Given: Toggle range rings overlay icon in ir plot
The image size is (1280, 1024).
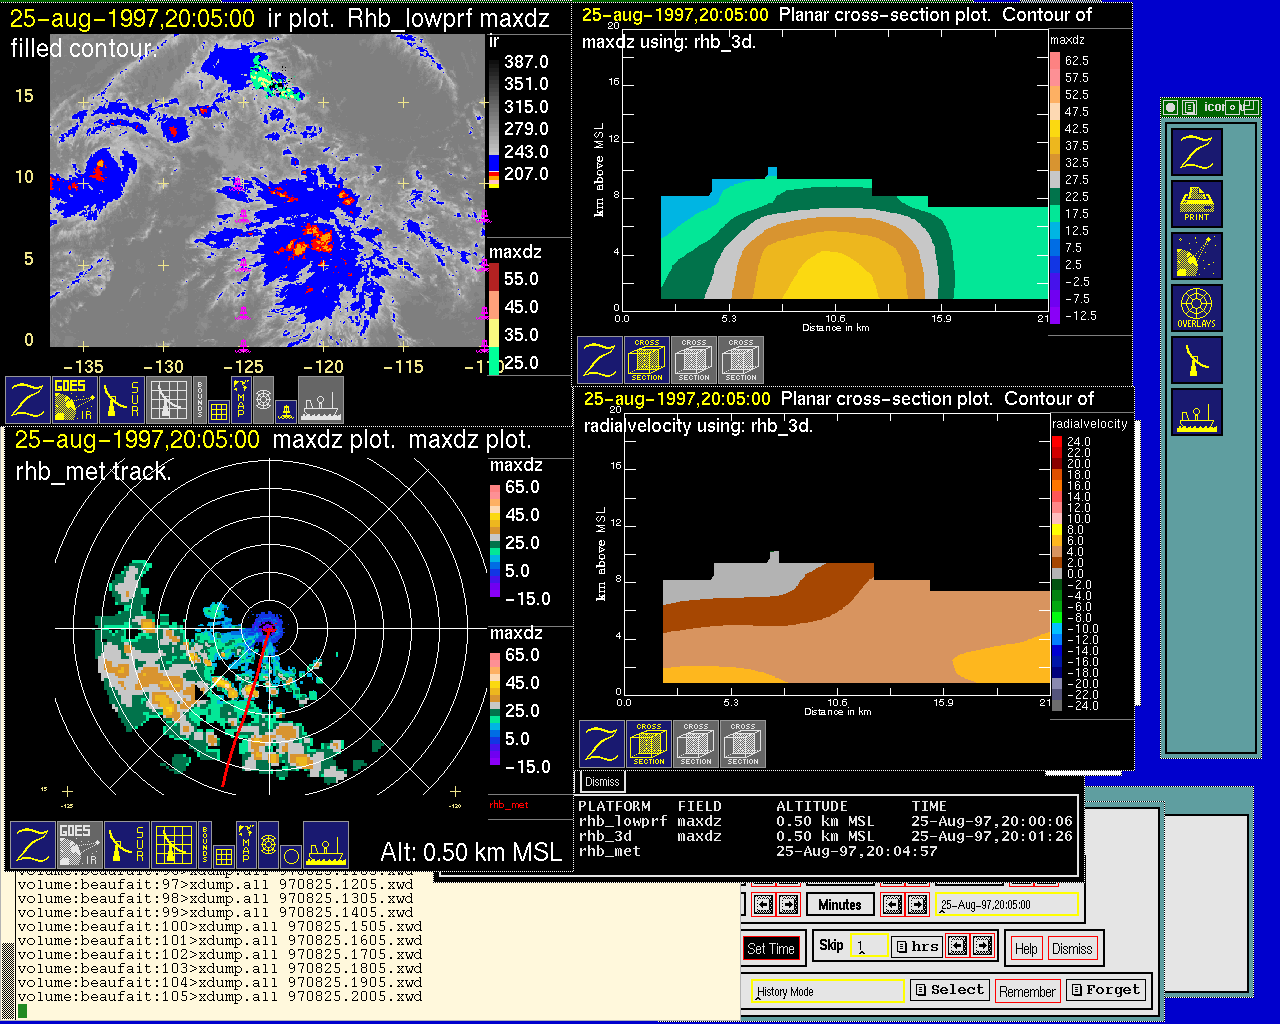Looking at the screenshot, I should point(263,399).
